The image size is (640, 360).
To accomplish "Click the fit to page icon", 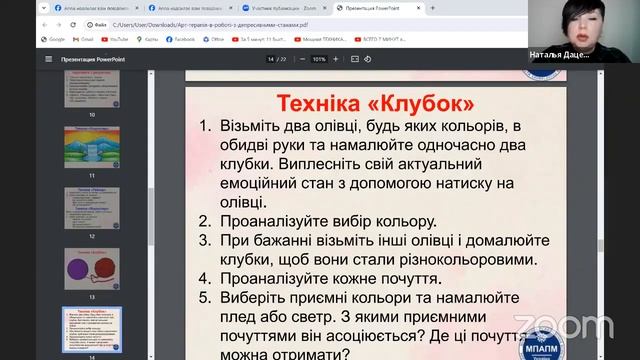I will [x=355, y=59].
